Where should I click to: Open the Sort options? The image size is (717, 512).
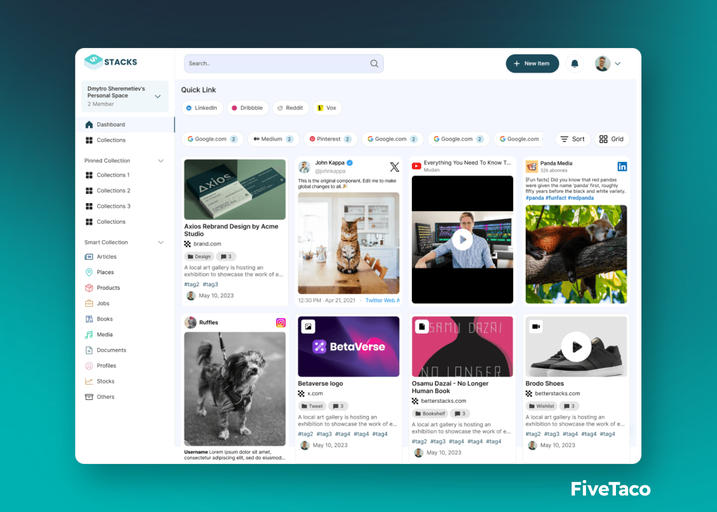(x=571, y=139)
